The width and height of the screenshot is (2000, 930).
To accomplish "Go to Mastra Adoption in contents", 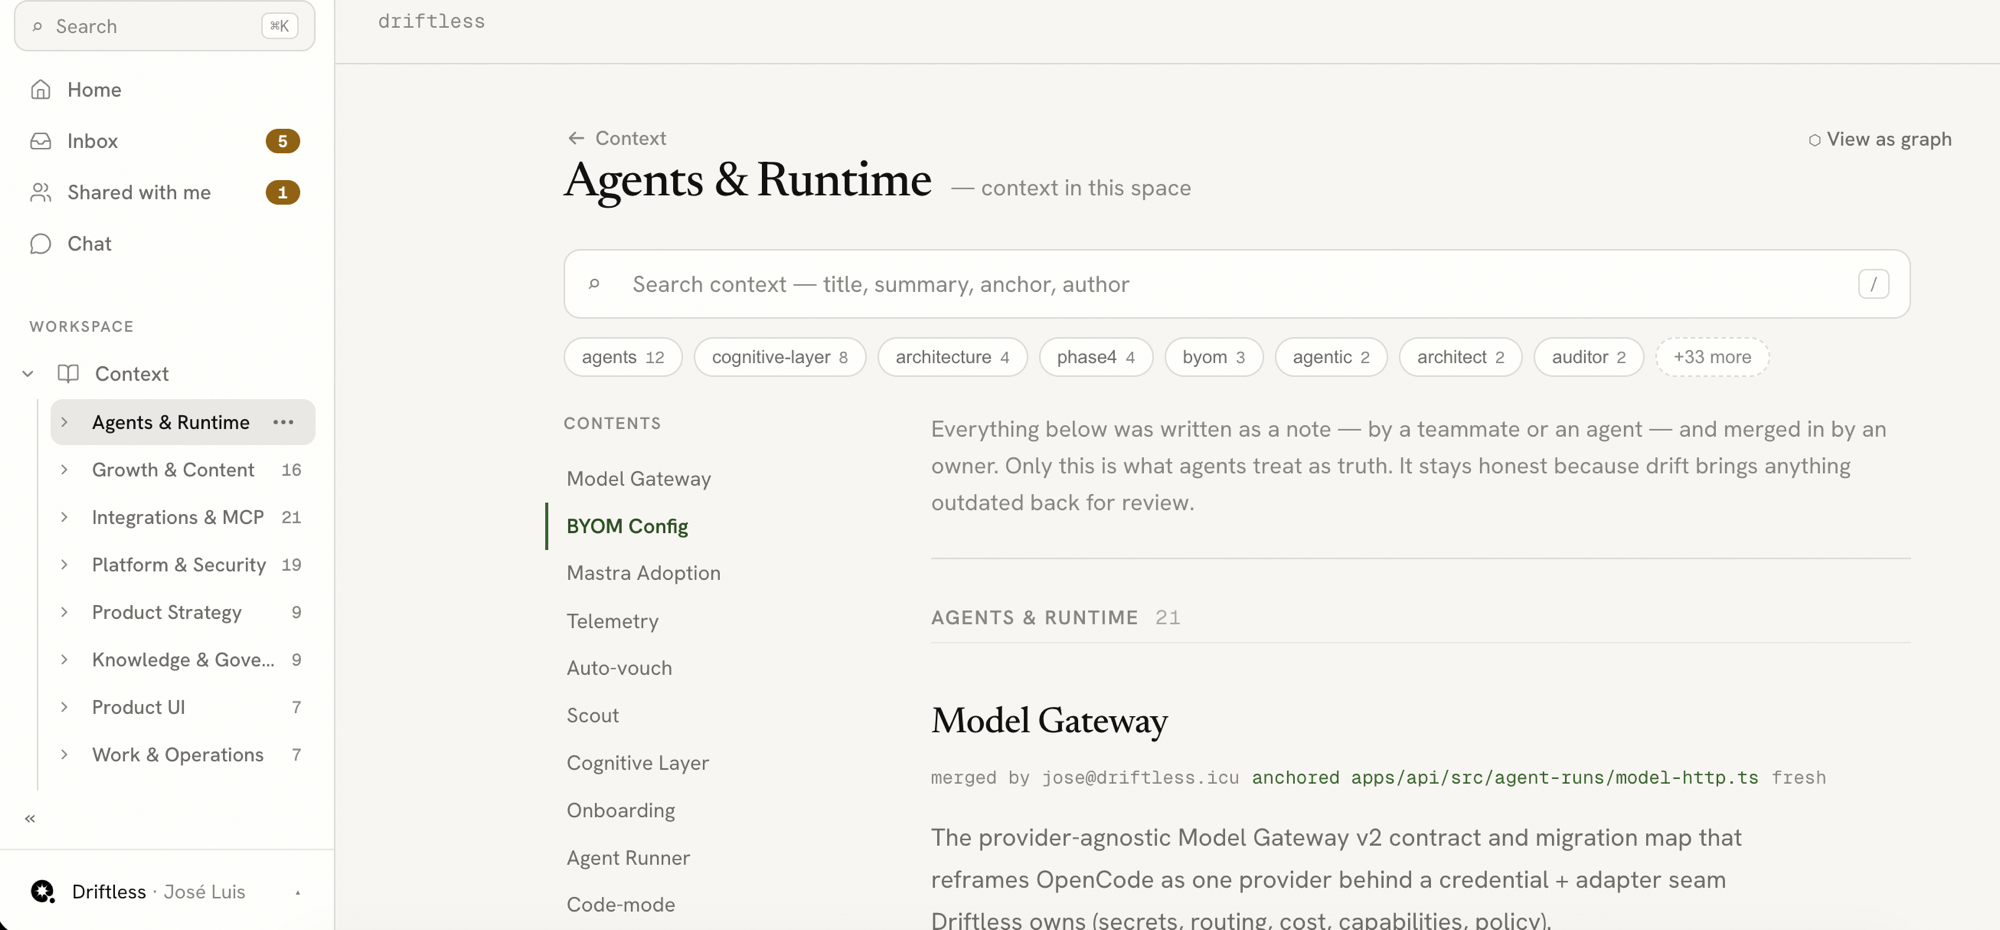I will 643,573.
